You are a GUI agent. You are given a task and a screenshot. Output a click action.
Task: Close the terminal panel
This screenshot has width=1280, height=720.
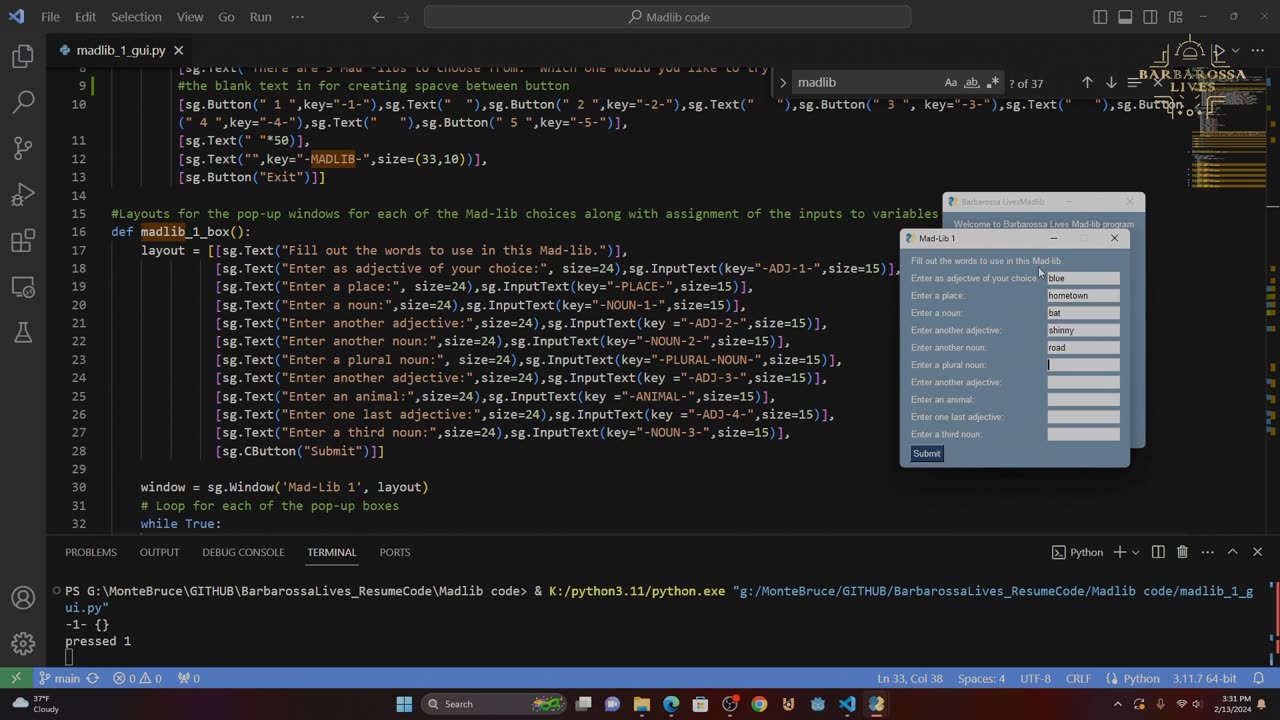(1257, 552)
